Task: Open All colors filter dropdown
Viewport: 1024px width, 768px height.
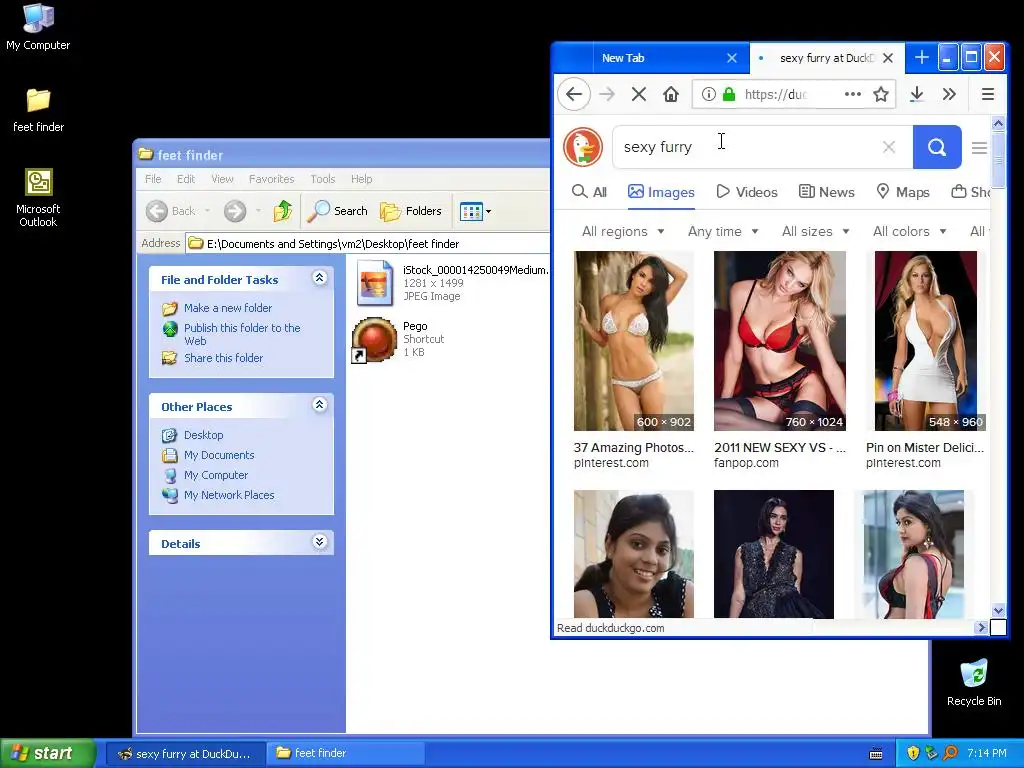Action: point(910,231)
